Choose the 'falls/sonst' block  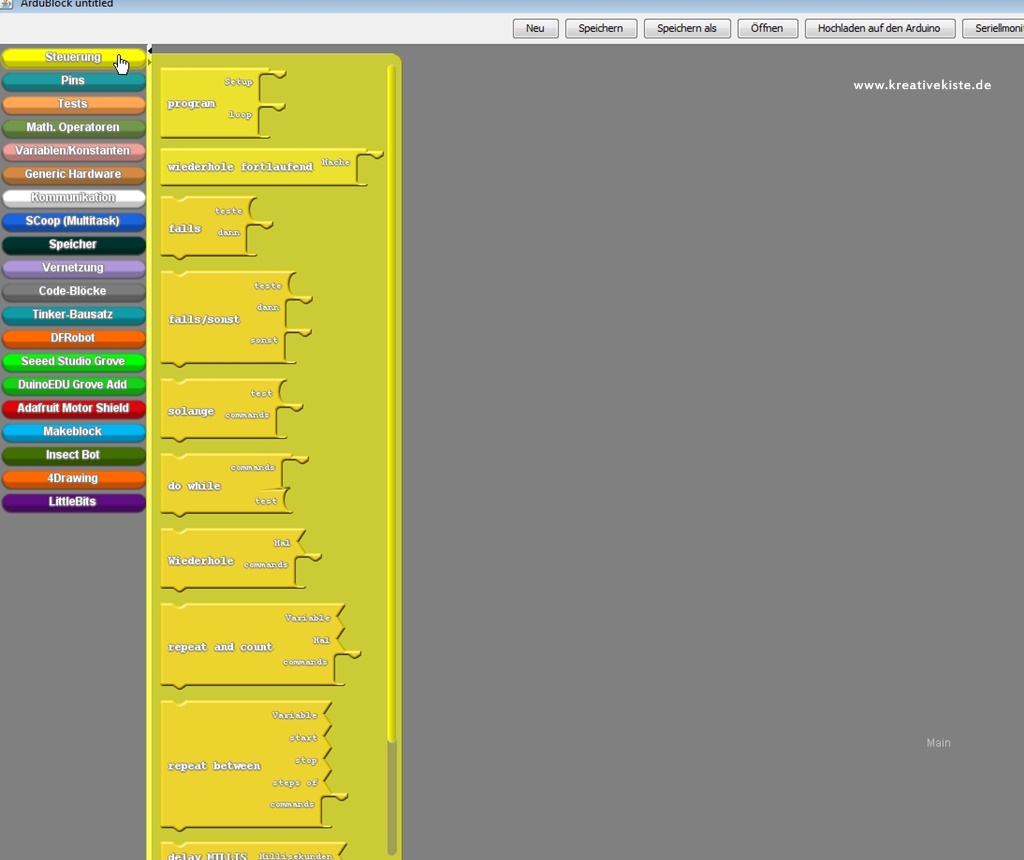pyautogui.click(x=205, y=320)
